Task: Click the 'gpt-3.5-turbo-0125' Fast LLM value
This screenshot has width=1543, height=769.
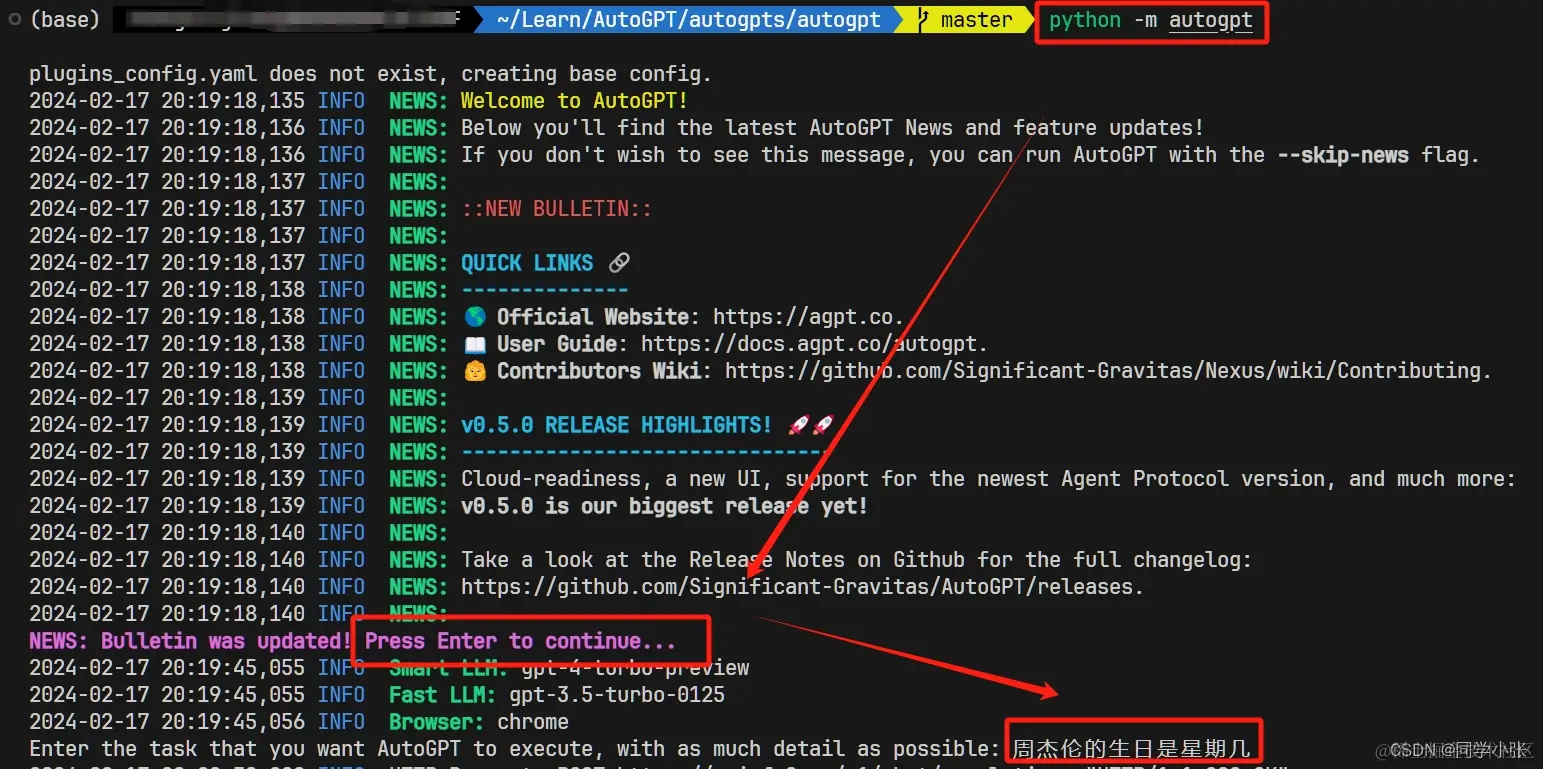Action: [x=617, y=695]
